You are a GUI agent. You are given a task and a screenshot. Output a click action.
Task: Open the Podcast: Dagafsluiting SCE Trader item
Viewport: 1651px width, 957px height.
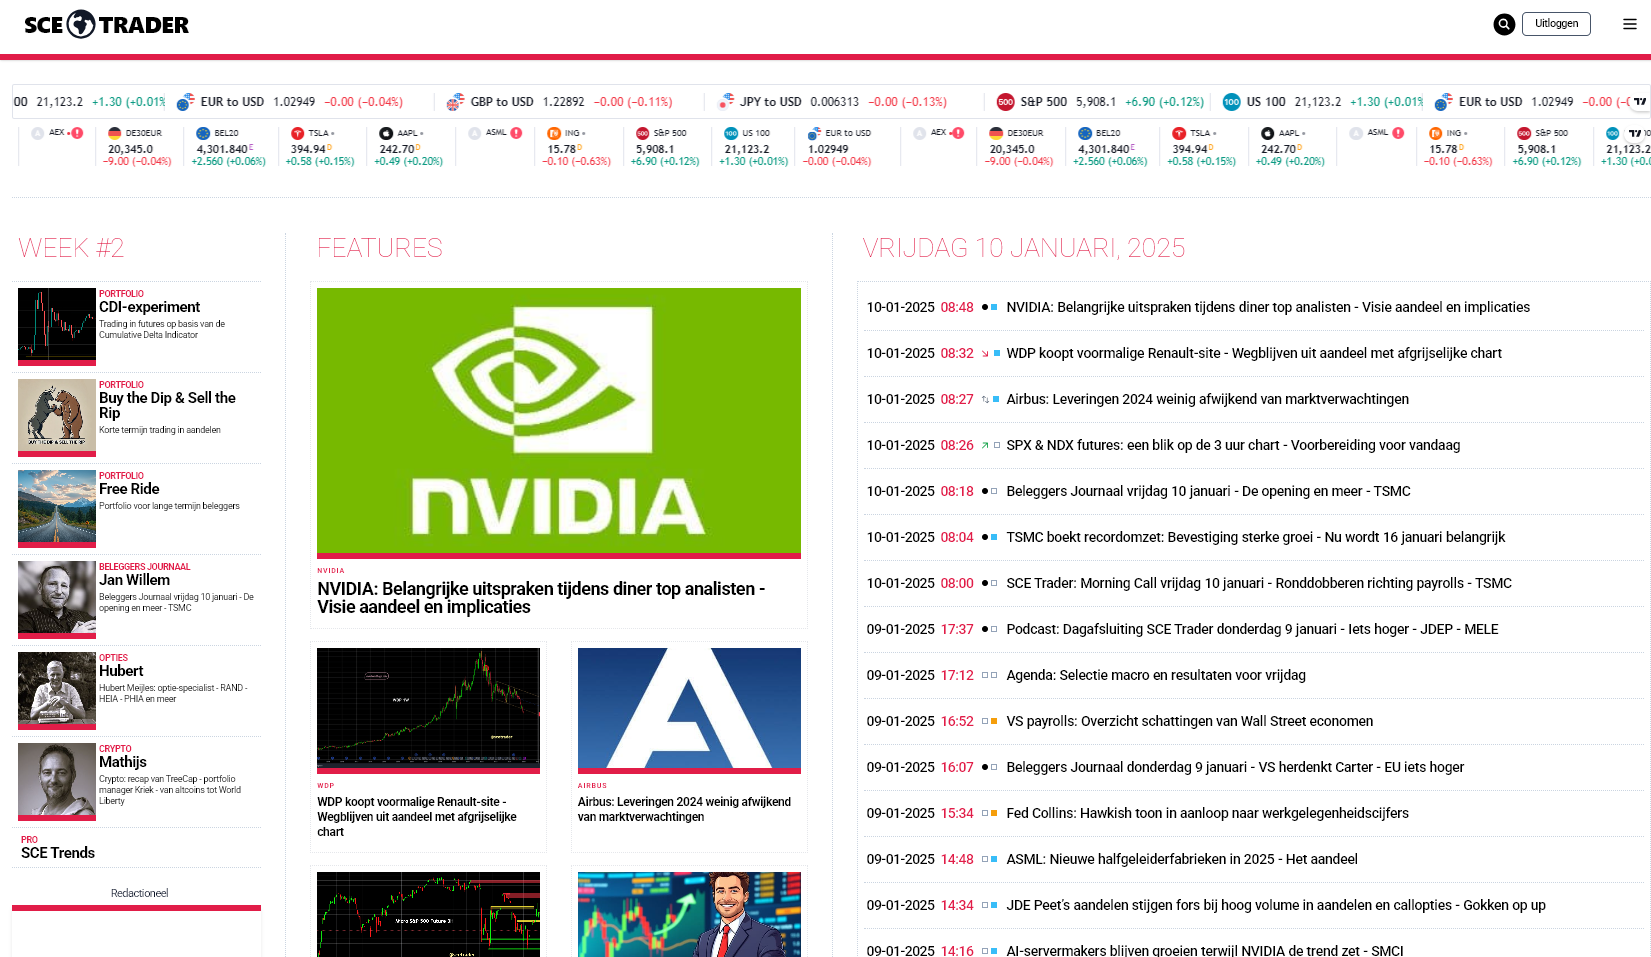pyautogui.click(x=1252, y=629)
